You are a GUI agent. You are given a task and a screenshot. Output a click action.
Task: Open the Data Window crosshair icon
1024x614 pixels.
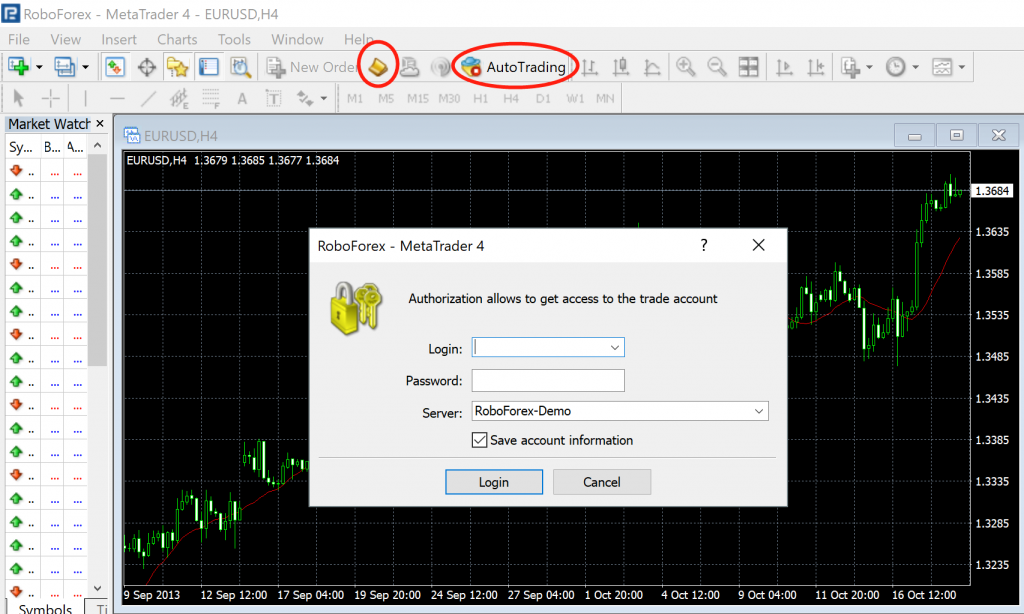(147, 67)
